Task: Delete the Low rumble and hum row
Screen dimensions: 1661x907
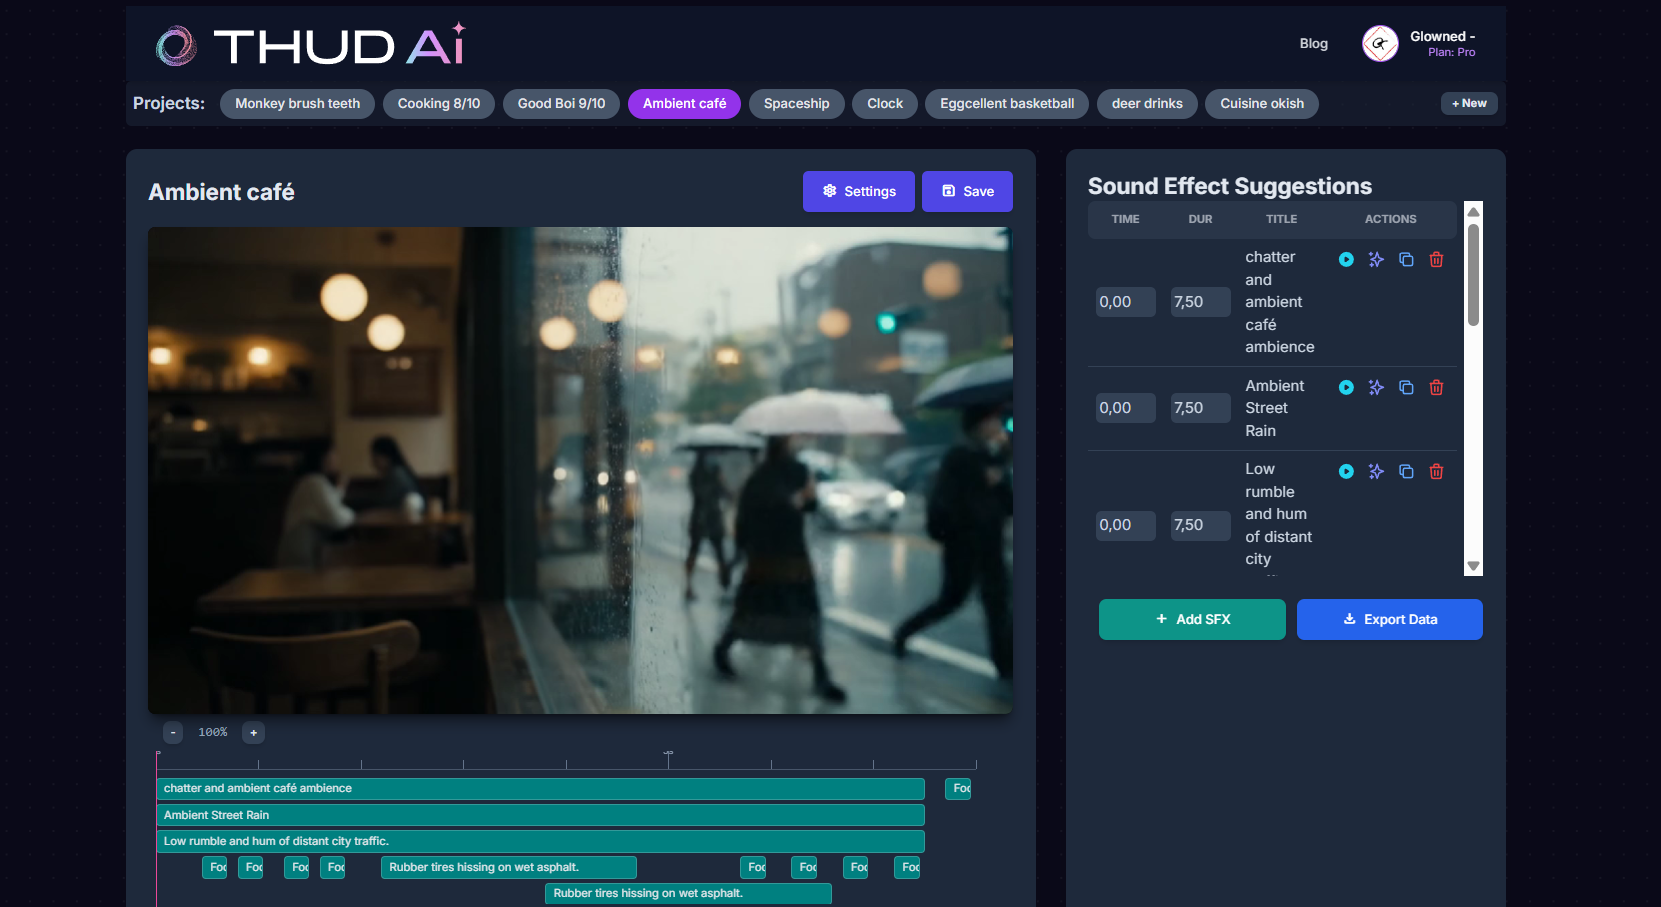Action: point(1436,472)
